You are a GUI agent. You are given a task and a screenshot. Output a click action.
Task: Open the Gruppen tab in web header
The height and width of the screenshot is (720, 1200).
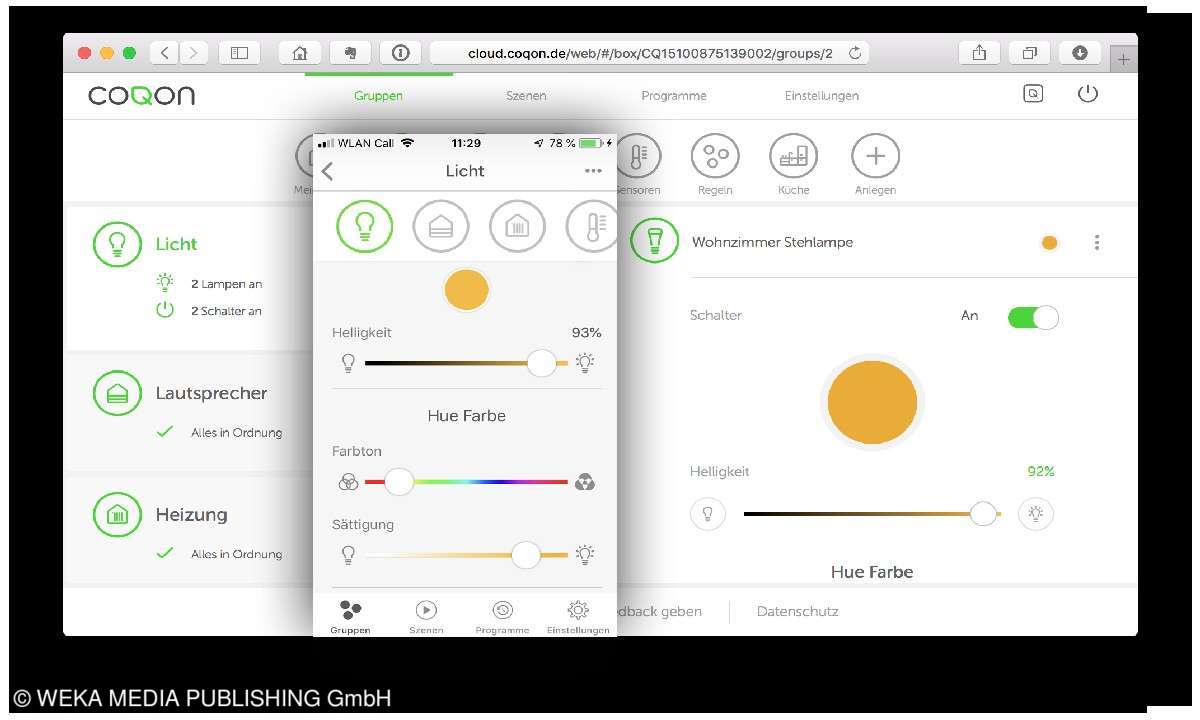tap(378, 96)
